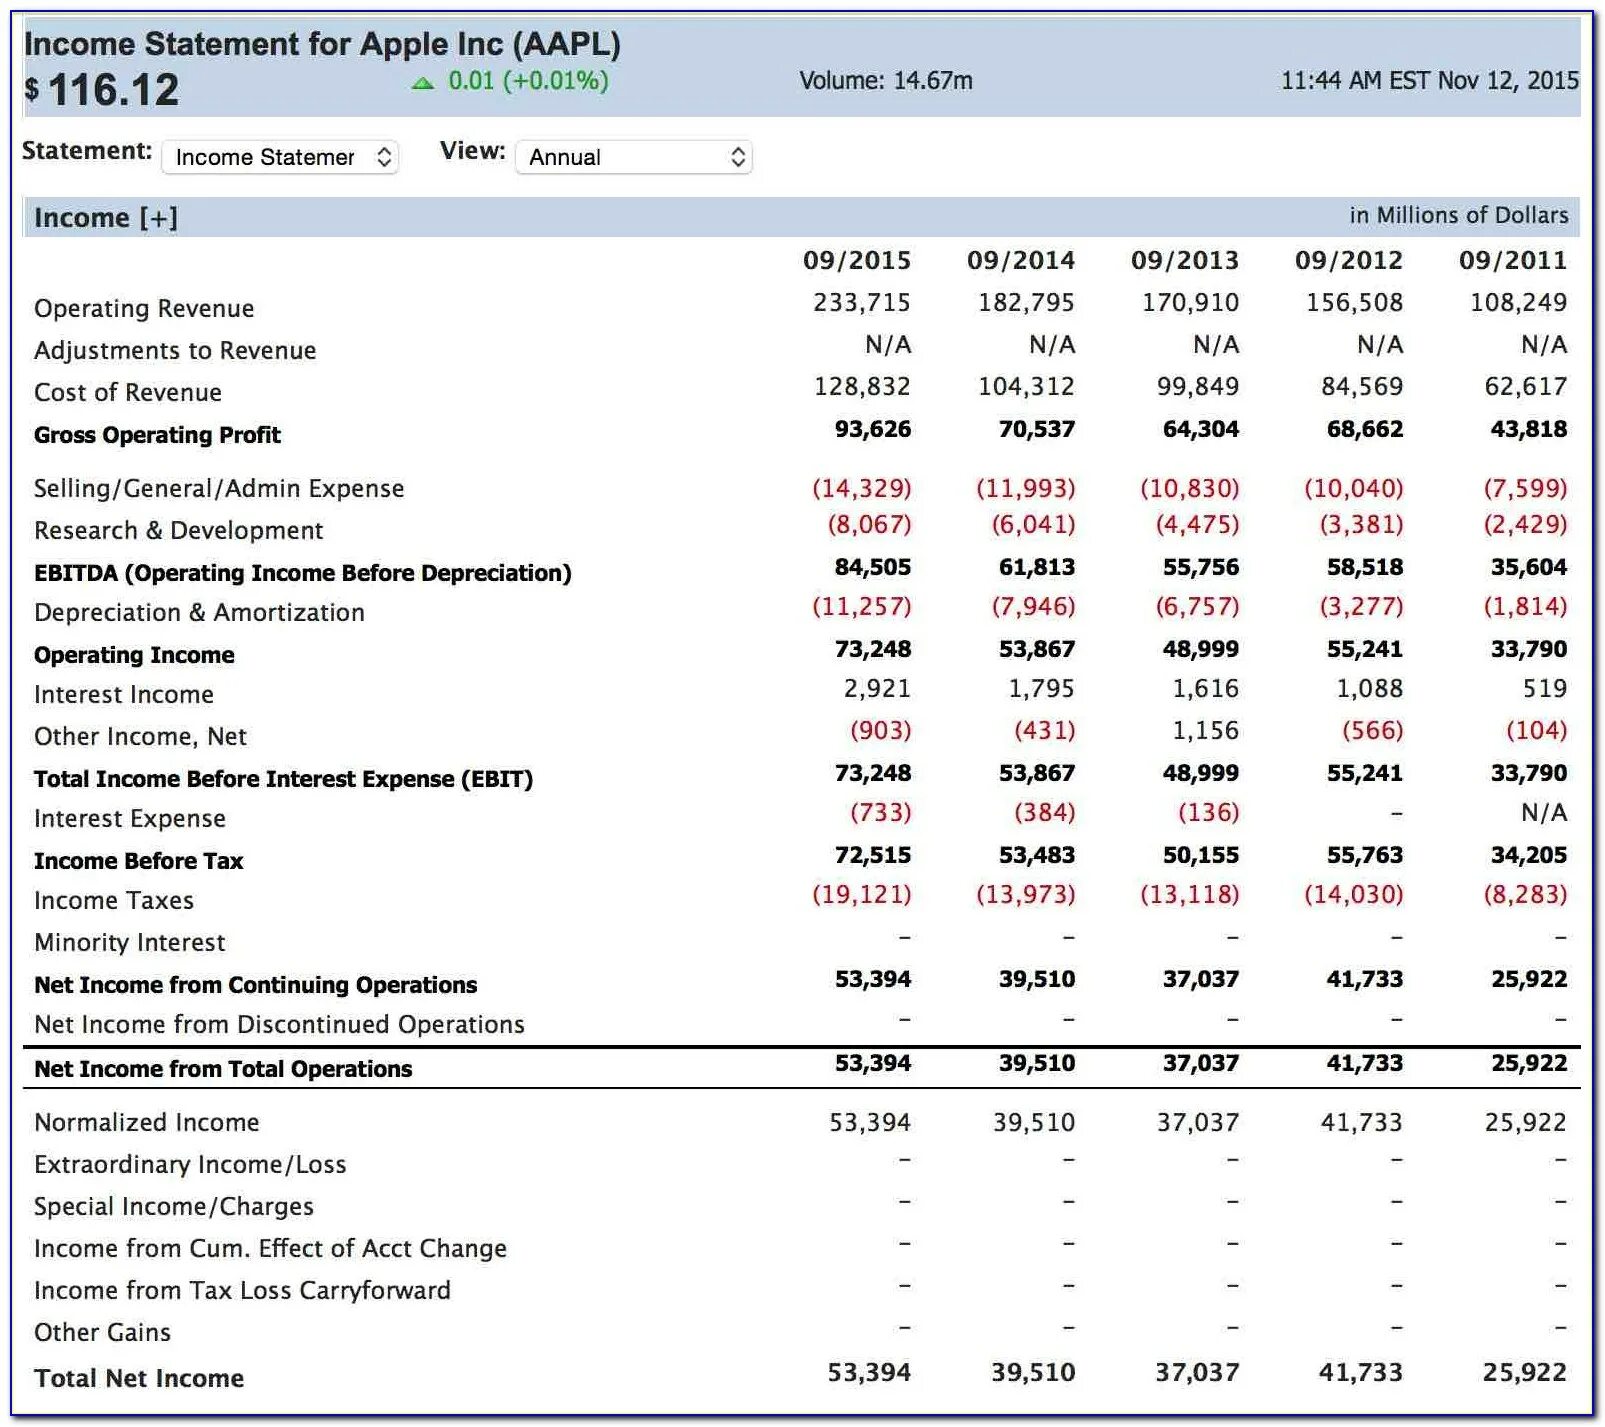Click the Income Statement for Apple Inc (AAPL) title
This screenshot has width=1605, height=1427.
click(x=322, y=45)
